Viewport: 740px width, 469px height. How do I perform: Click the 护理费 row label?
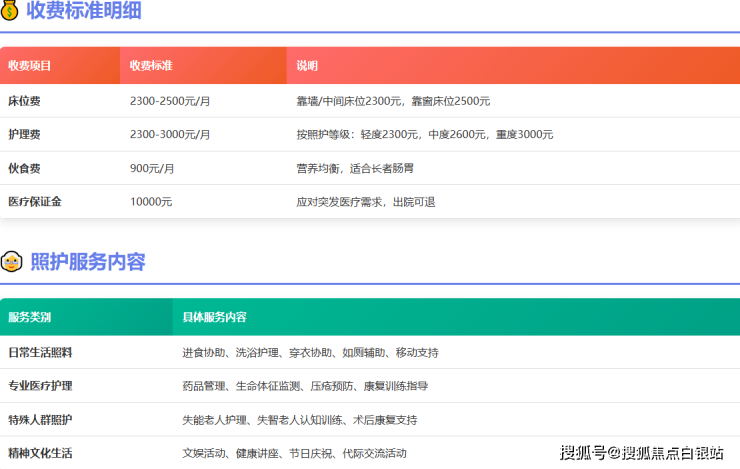24,134
